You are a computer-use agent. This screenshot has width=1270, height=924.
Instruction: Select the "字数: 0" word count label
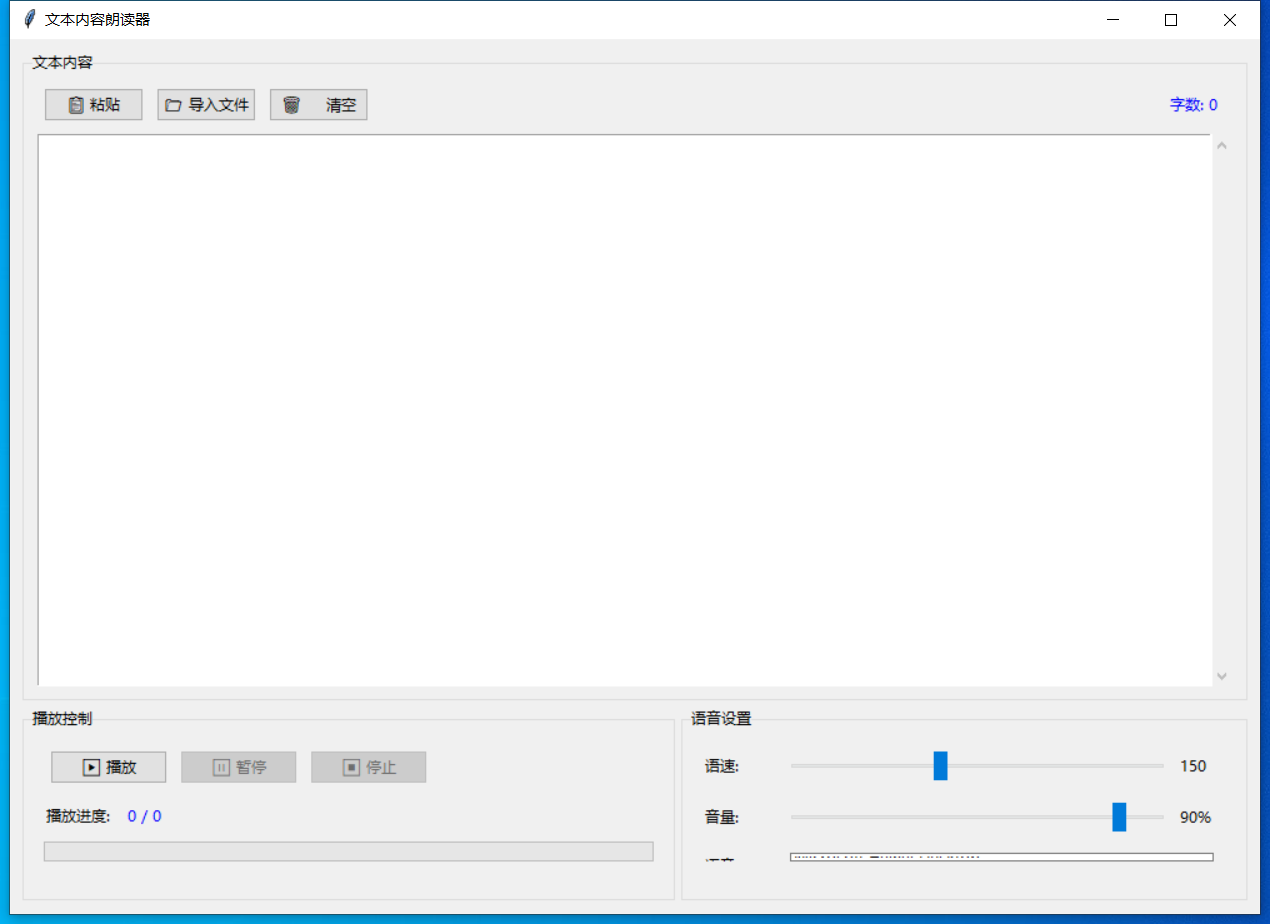pyautogui.click(x=1194, y=105)
